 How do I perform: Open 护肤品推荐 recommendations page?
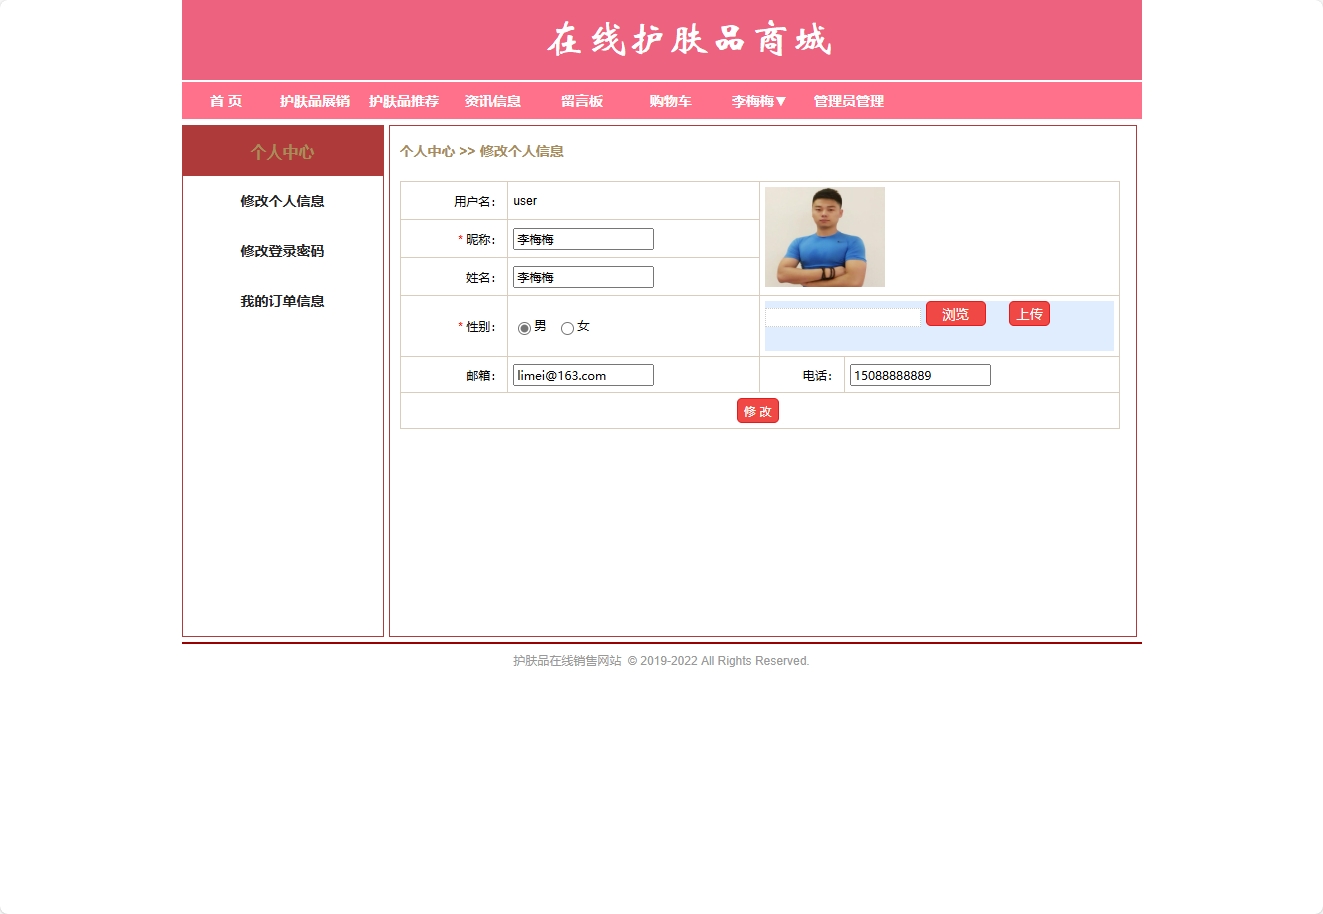tap(405, 101)
